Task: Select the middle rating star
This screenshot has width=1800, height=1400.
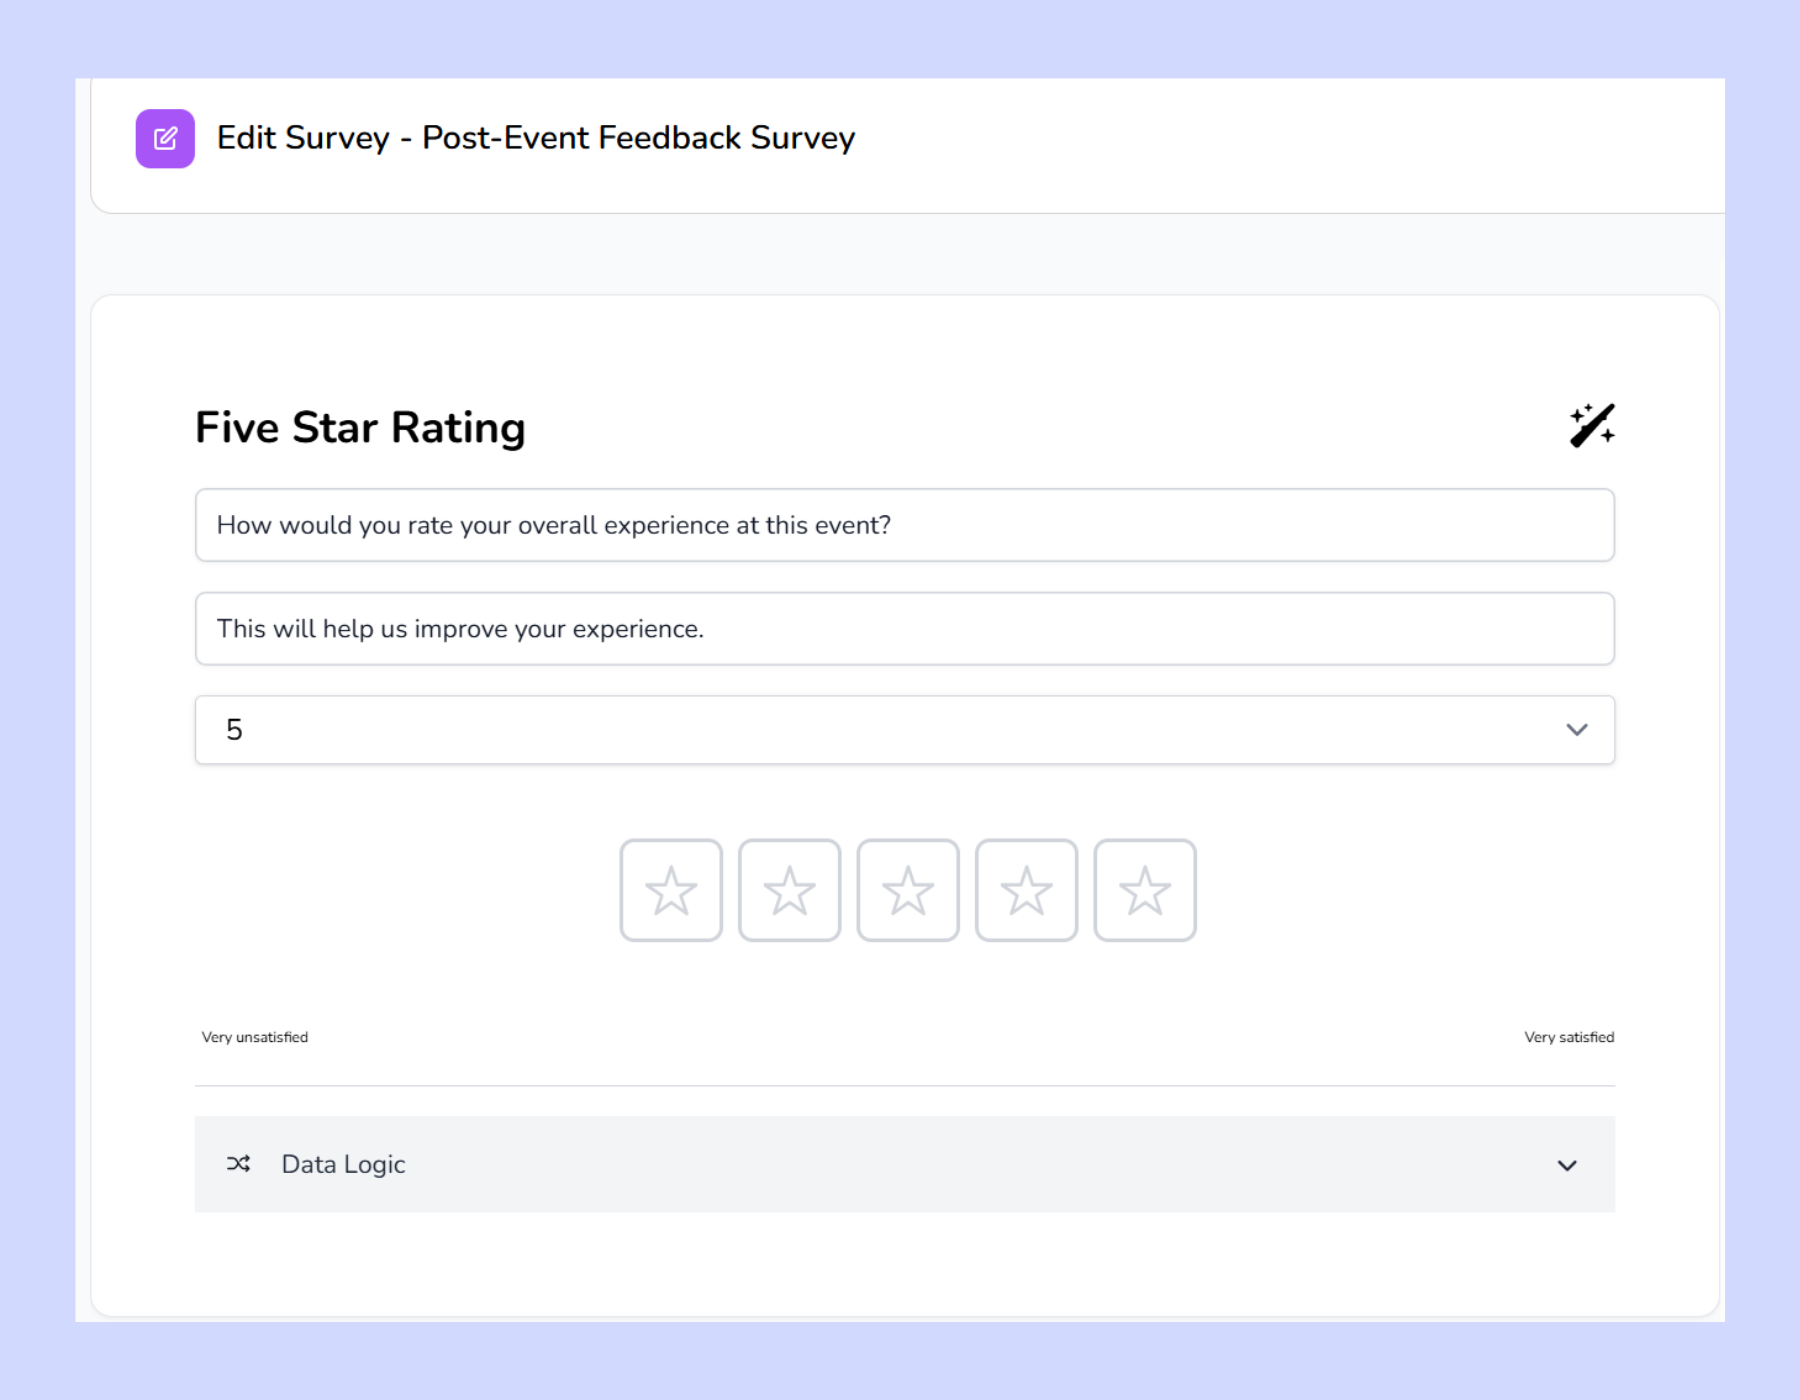Action: (908, 889)
